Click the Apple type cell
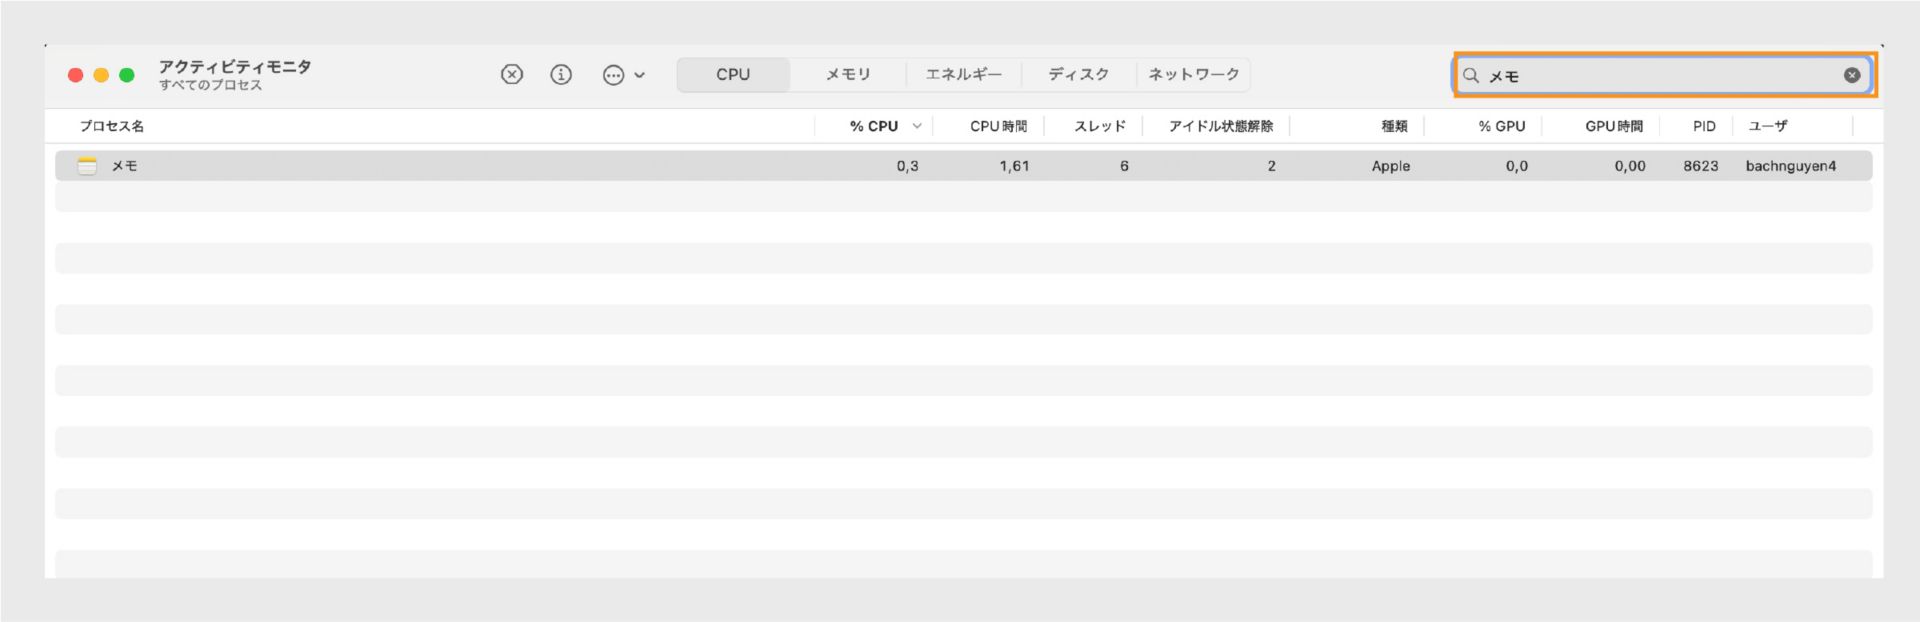This screenshot has width=1920, height=622. (x=1391, y=166)
